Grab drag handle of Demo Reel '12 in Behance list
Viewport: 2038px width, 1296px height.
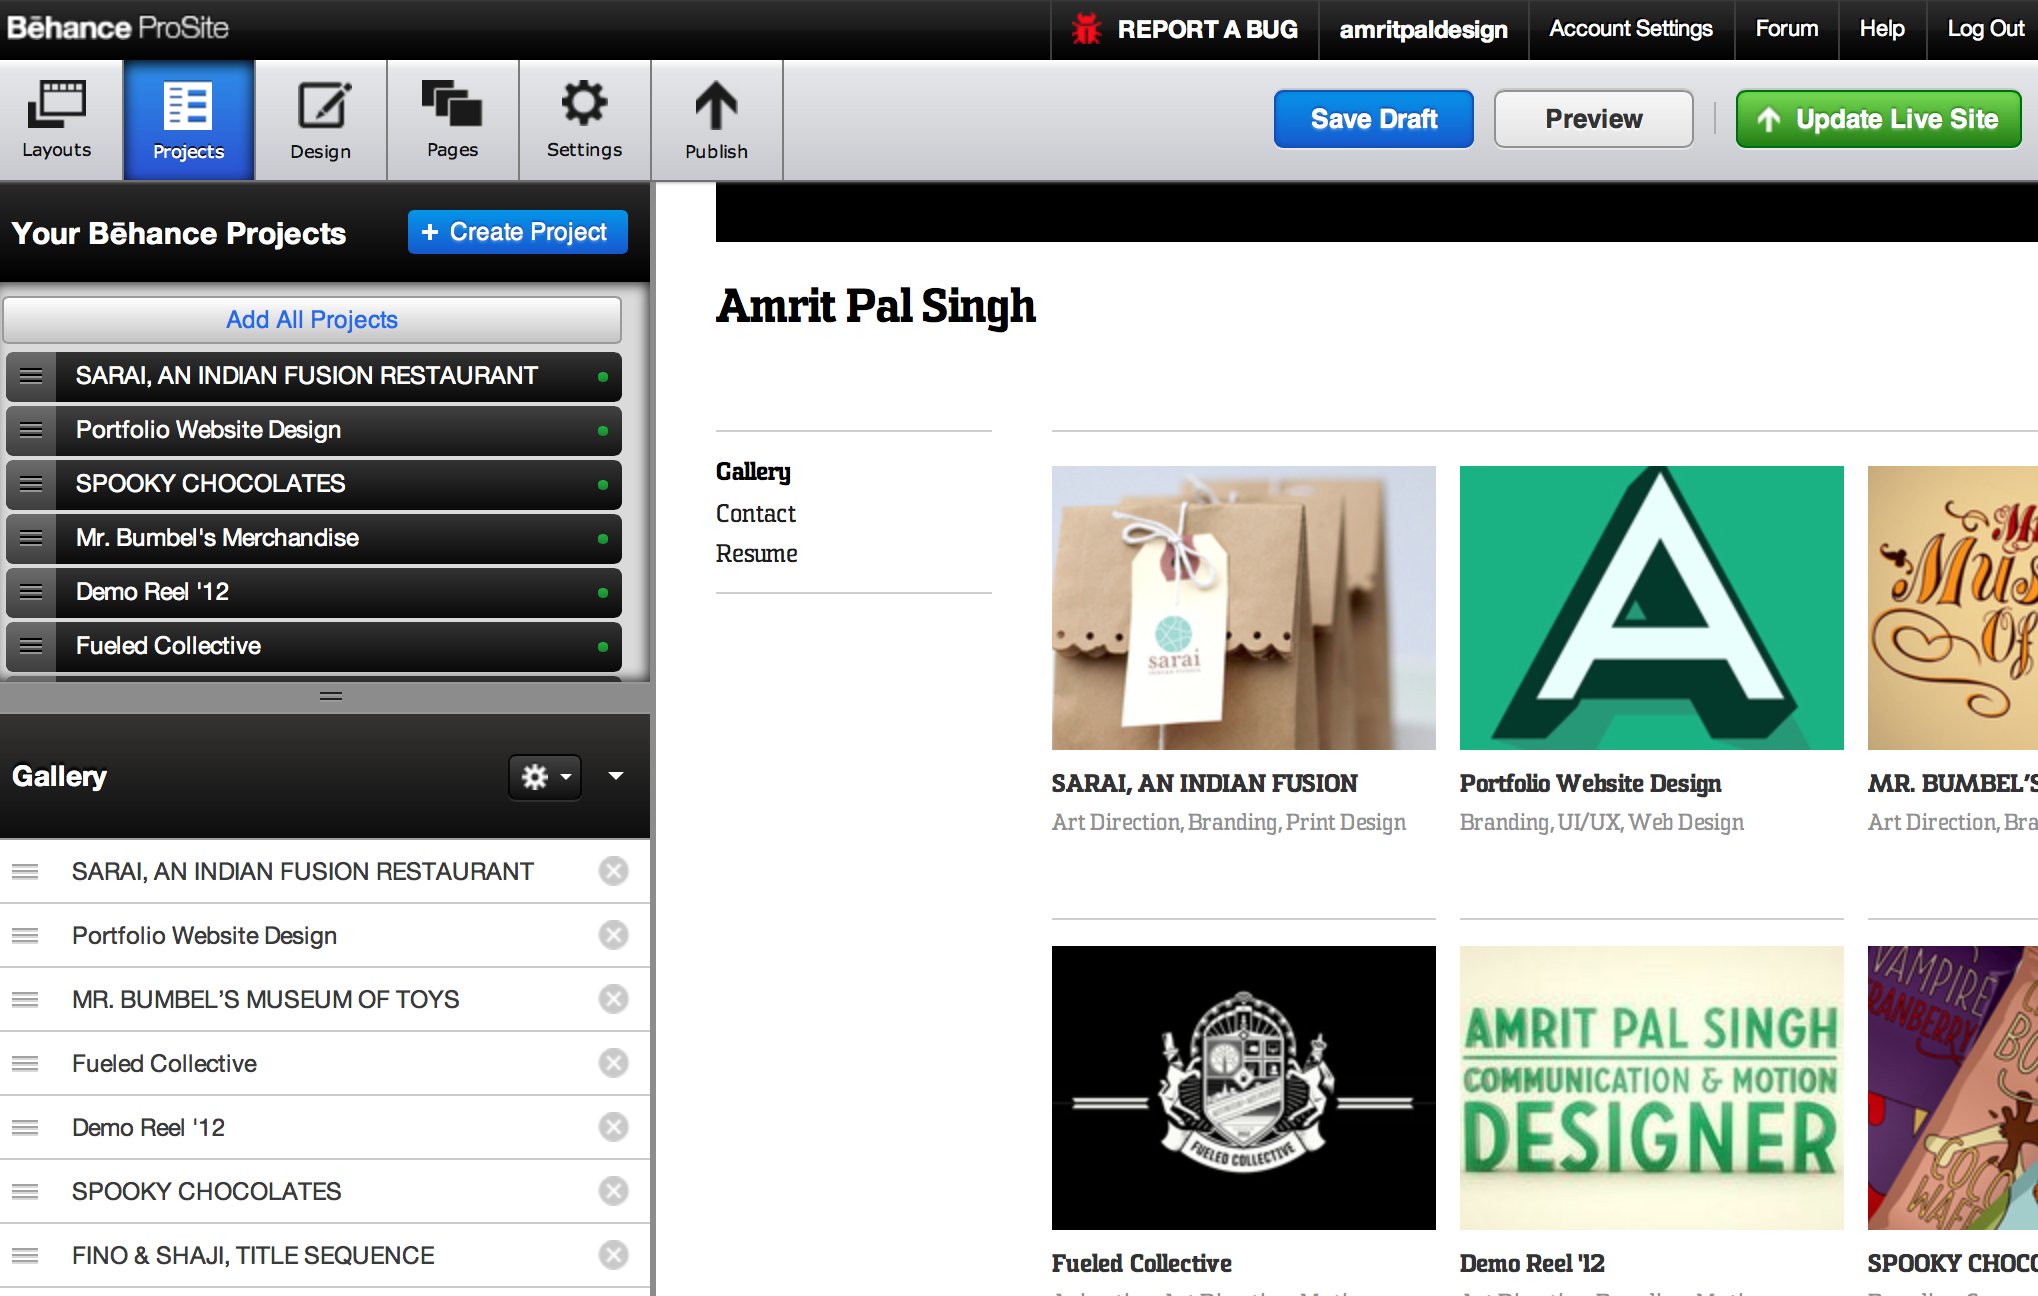click(31, 592)
